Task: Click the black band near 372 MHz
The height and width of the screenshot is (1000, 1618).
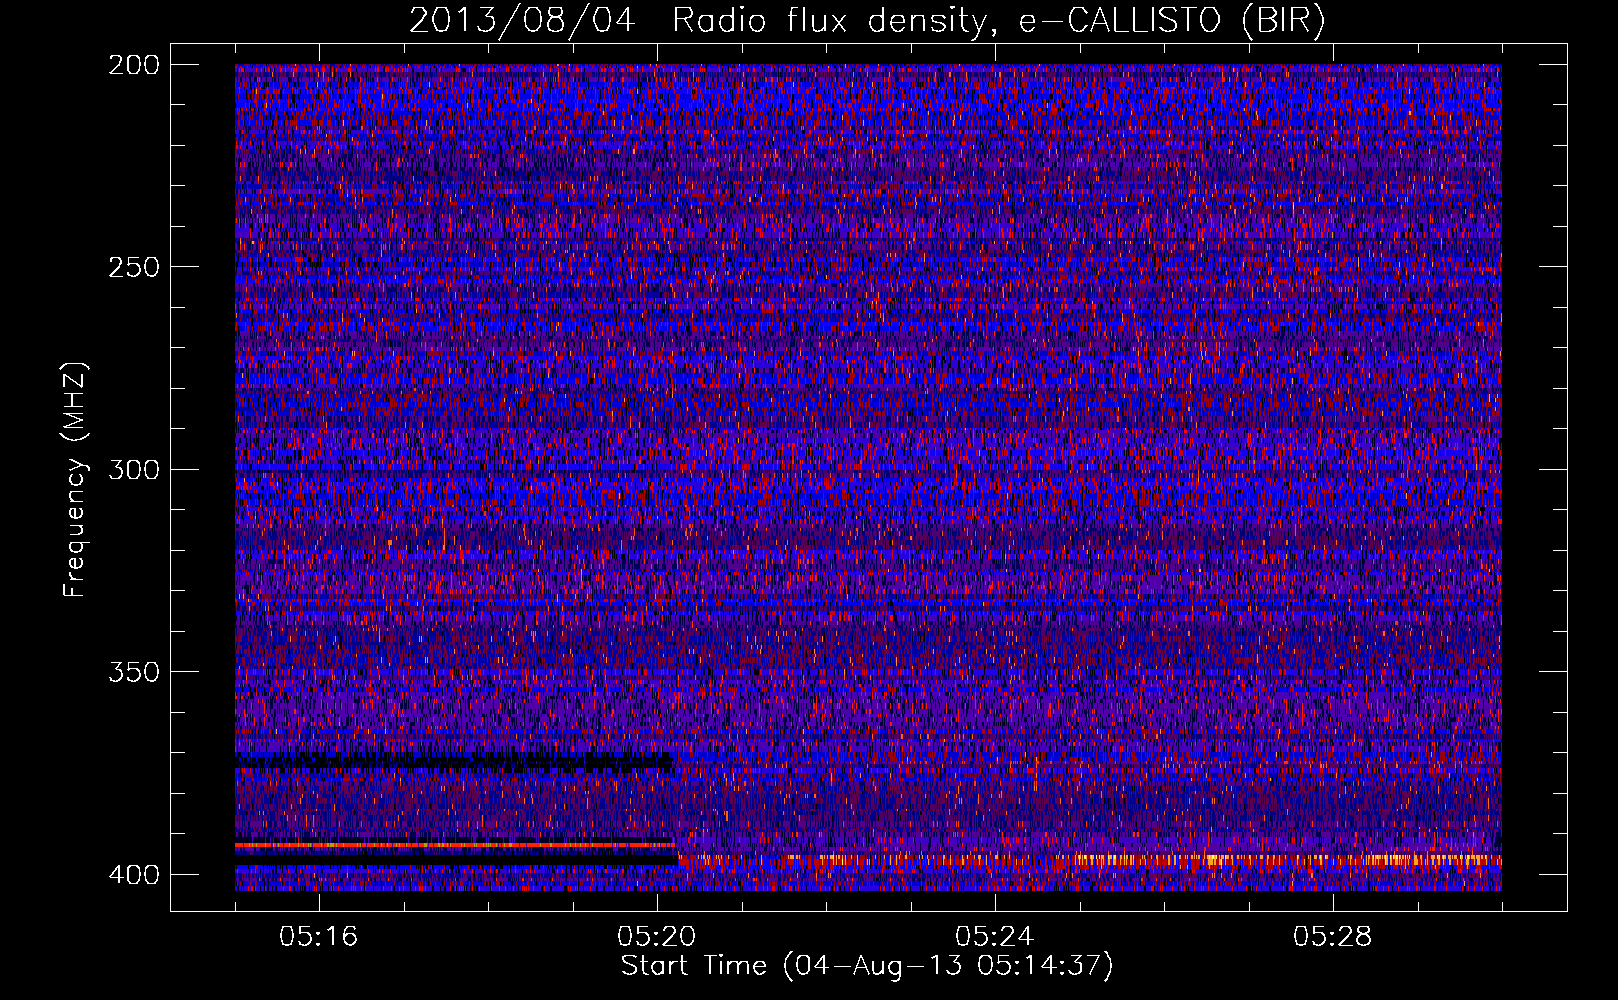Action: [455, 761]
